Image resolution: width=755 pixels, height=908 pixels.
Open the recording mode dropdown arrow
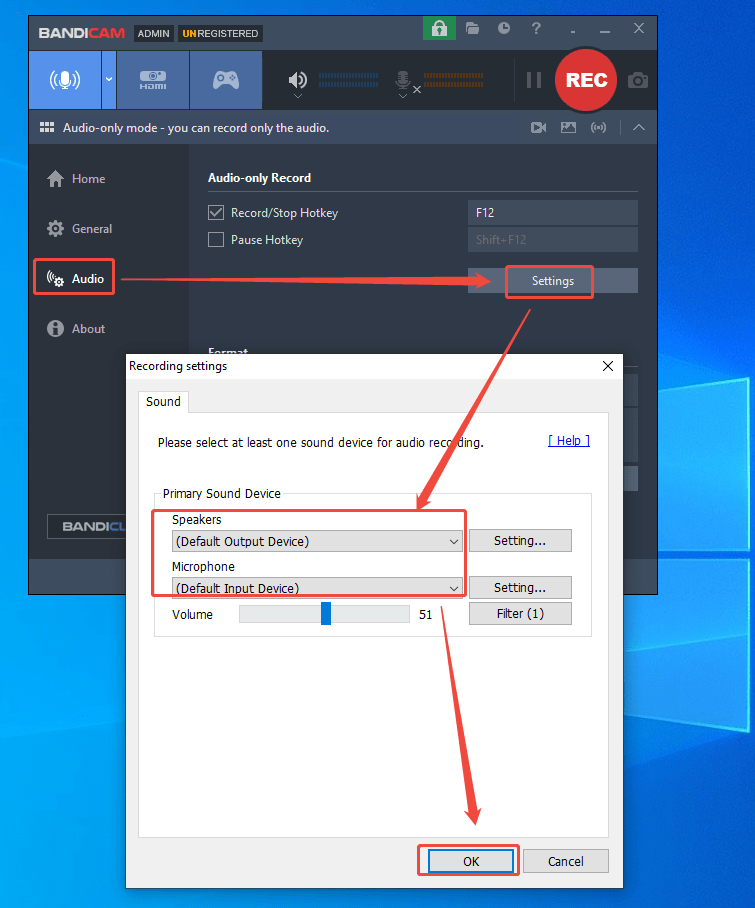(x=109, y=80)
